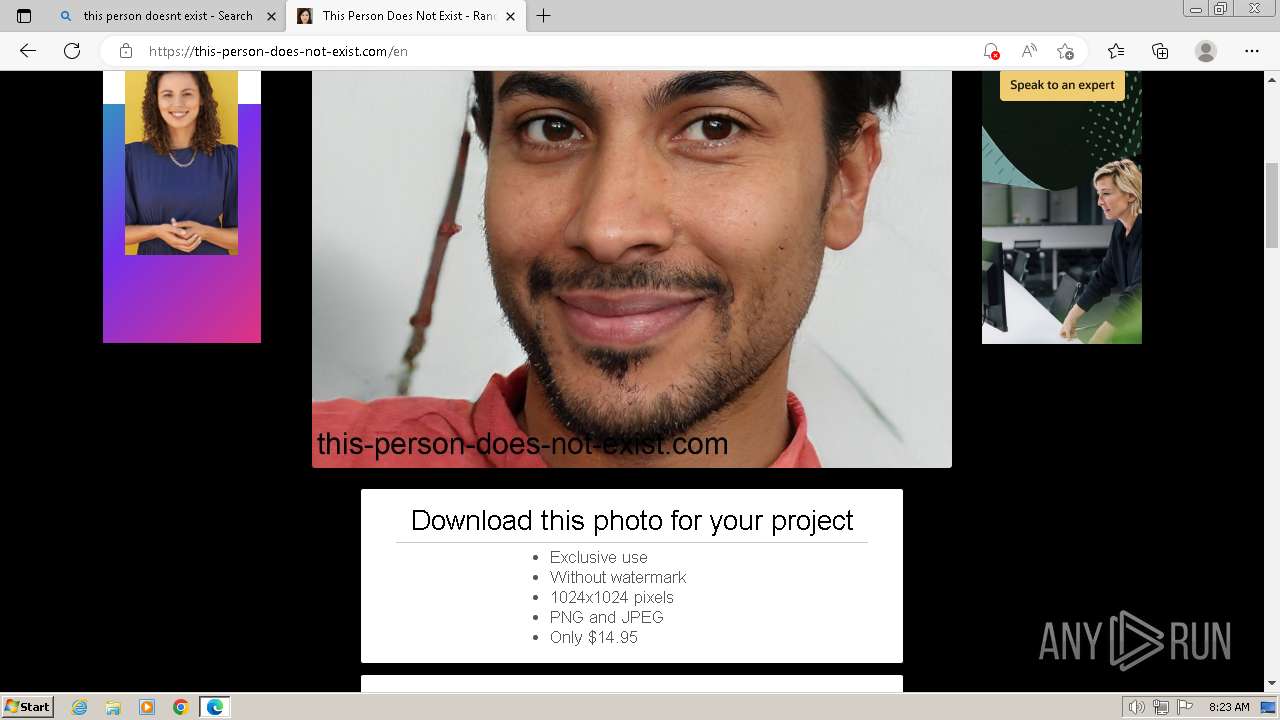Open a new browser tab
1280x720 pixels.
[x=544, y=16]
